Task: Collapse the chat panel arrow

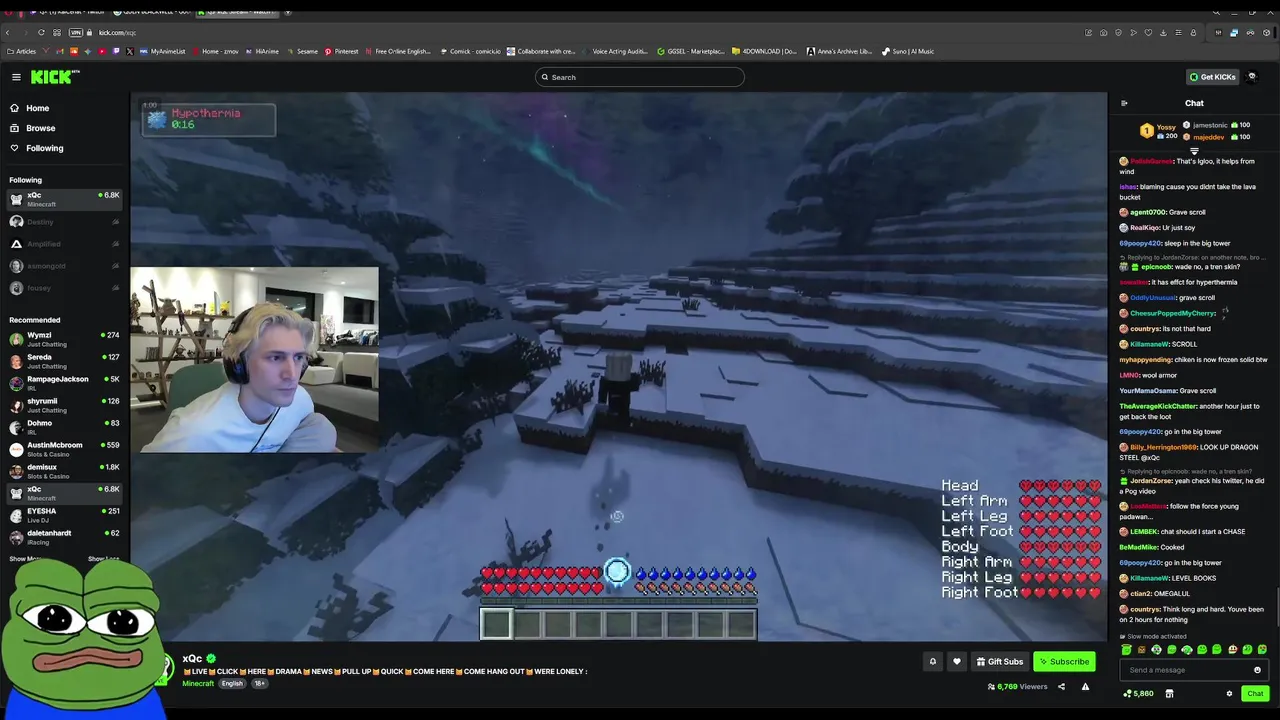Action: tap(1124, 103)
